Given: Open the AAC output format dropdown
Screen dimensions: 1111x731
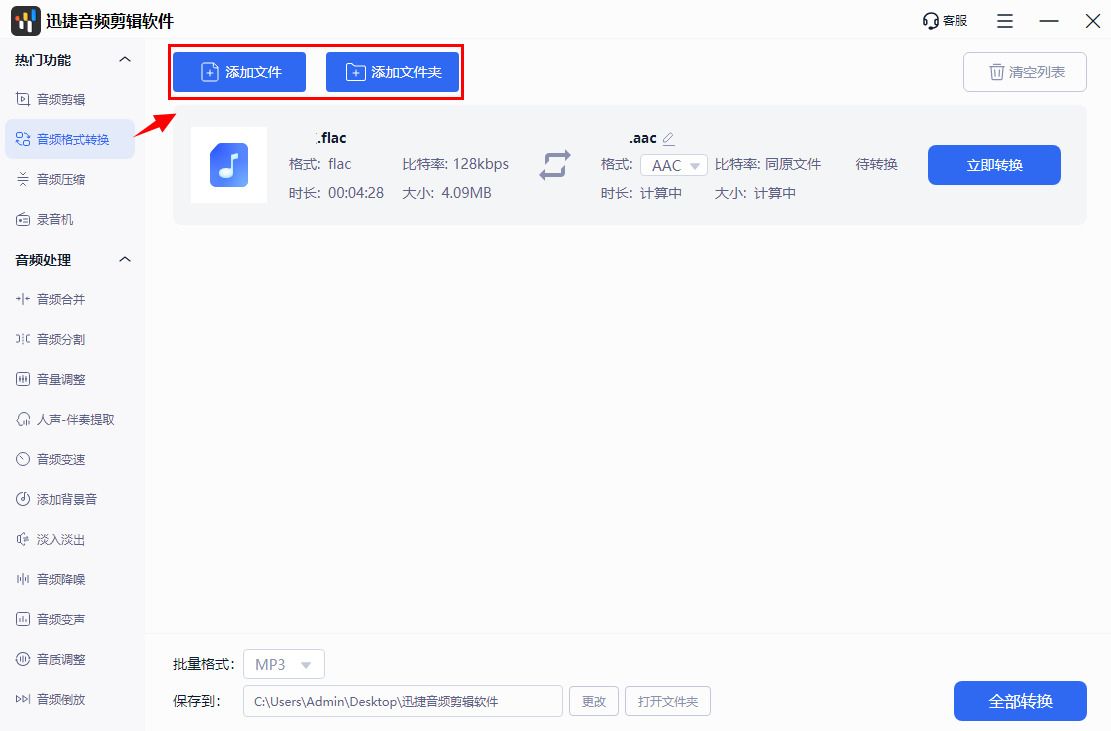Looking at the screenshot, I should (674, 165).
